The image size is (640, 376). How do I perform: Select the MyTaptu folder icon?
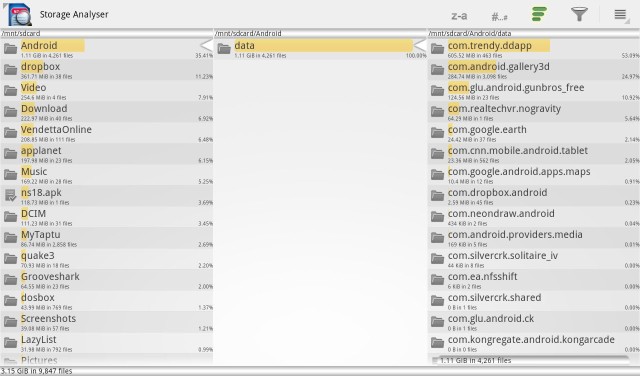click(x=10, y=238)
